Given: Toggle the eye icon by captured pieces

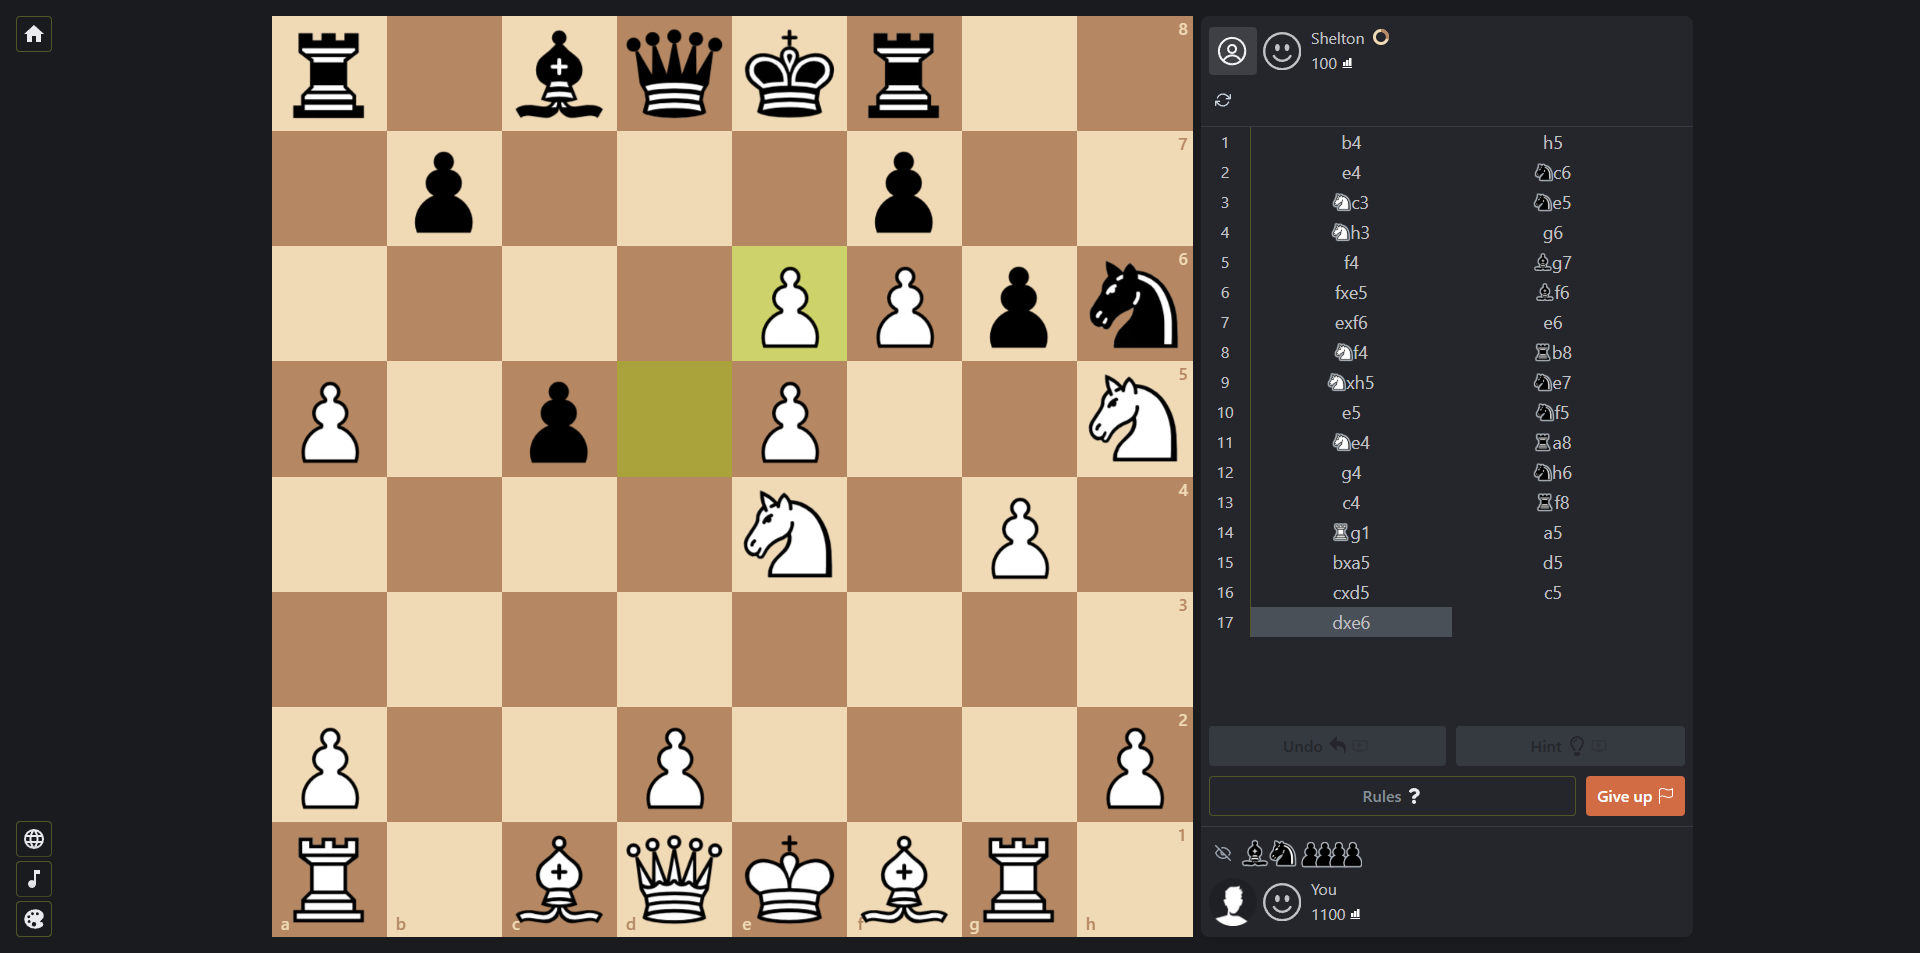Looking at the screenshot, I should [1223, 853].
